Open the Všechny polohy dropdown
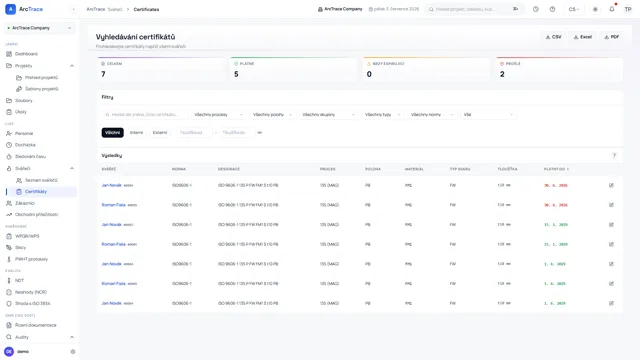This screenshot has height=360, width=640. tap(272, 115)
